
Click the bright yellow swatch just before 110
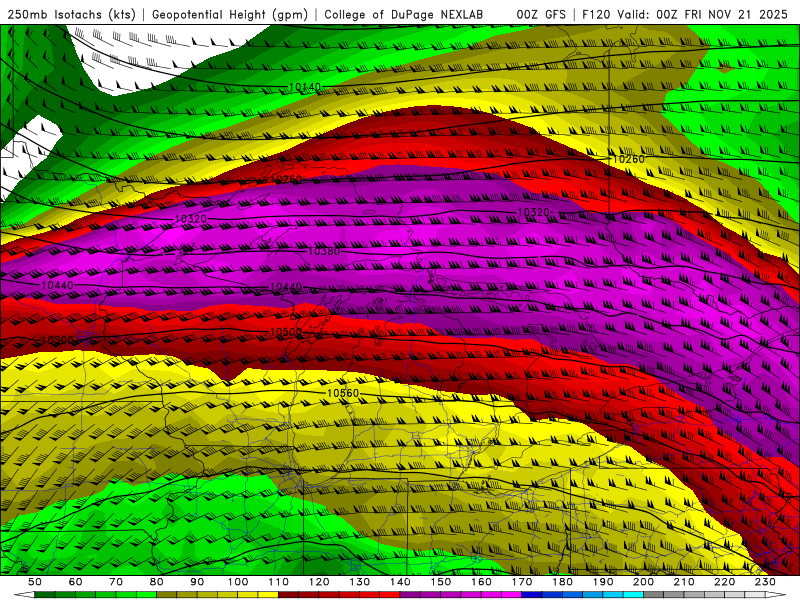[268, 595]
